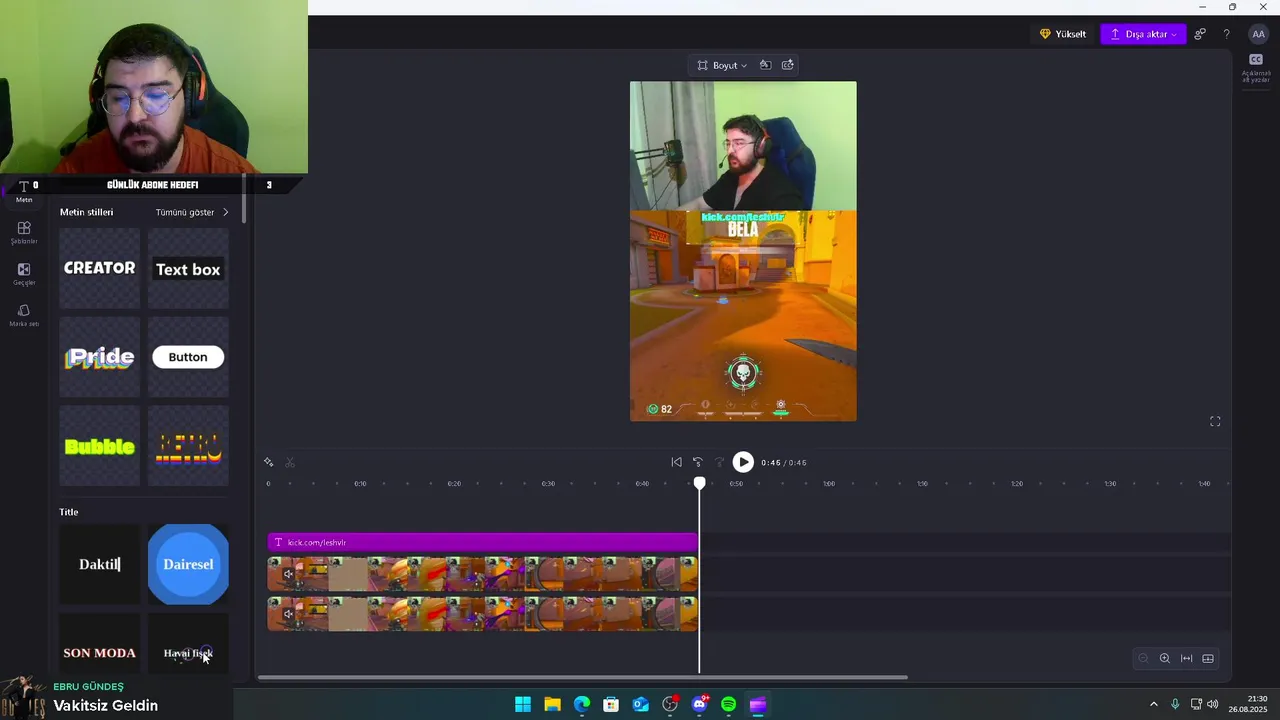Click the timeline layout icon beside fit-to-width
This screenshot has height=720, width=1280.
click(x=1208, y=658)
